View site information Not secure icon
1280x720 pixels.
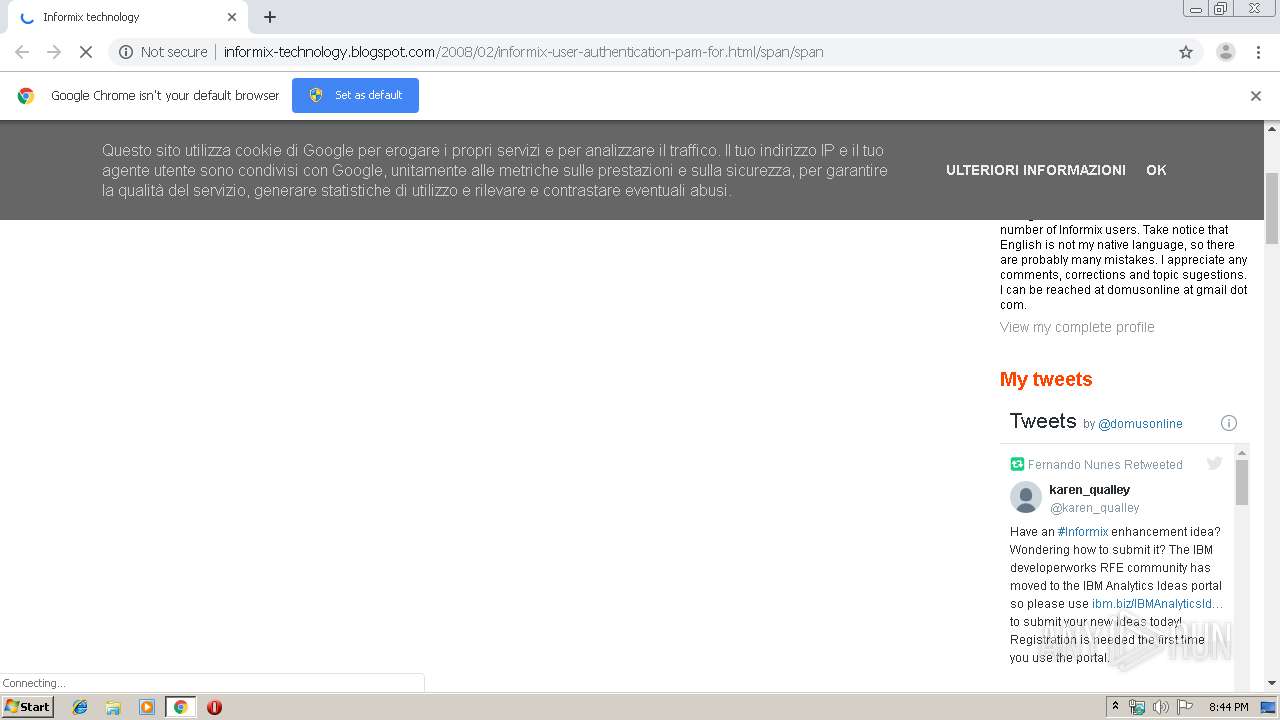(126, 52)
